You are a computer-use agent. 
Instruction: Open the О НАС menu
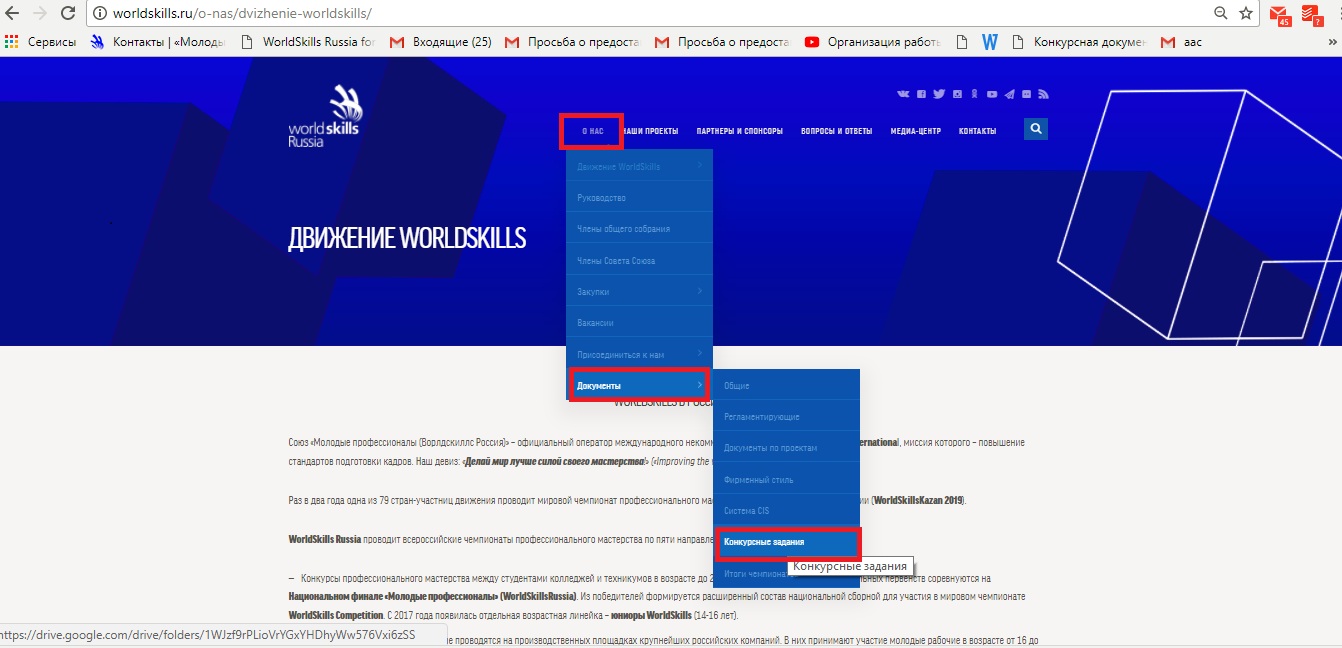pos(593,131)
